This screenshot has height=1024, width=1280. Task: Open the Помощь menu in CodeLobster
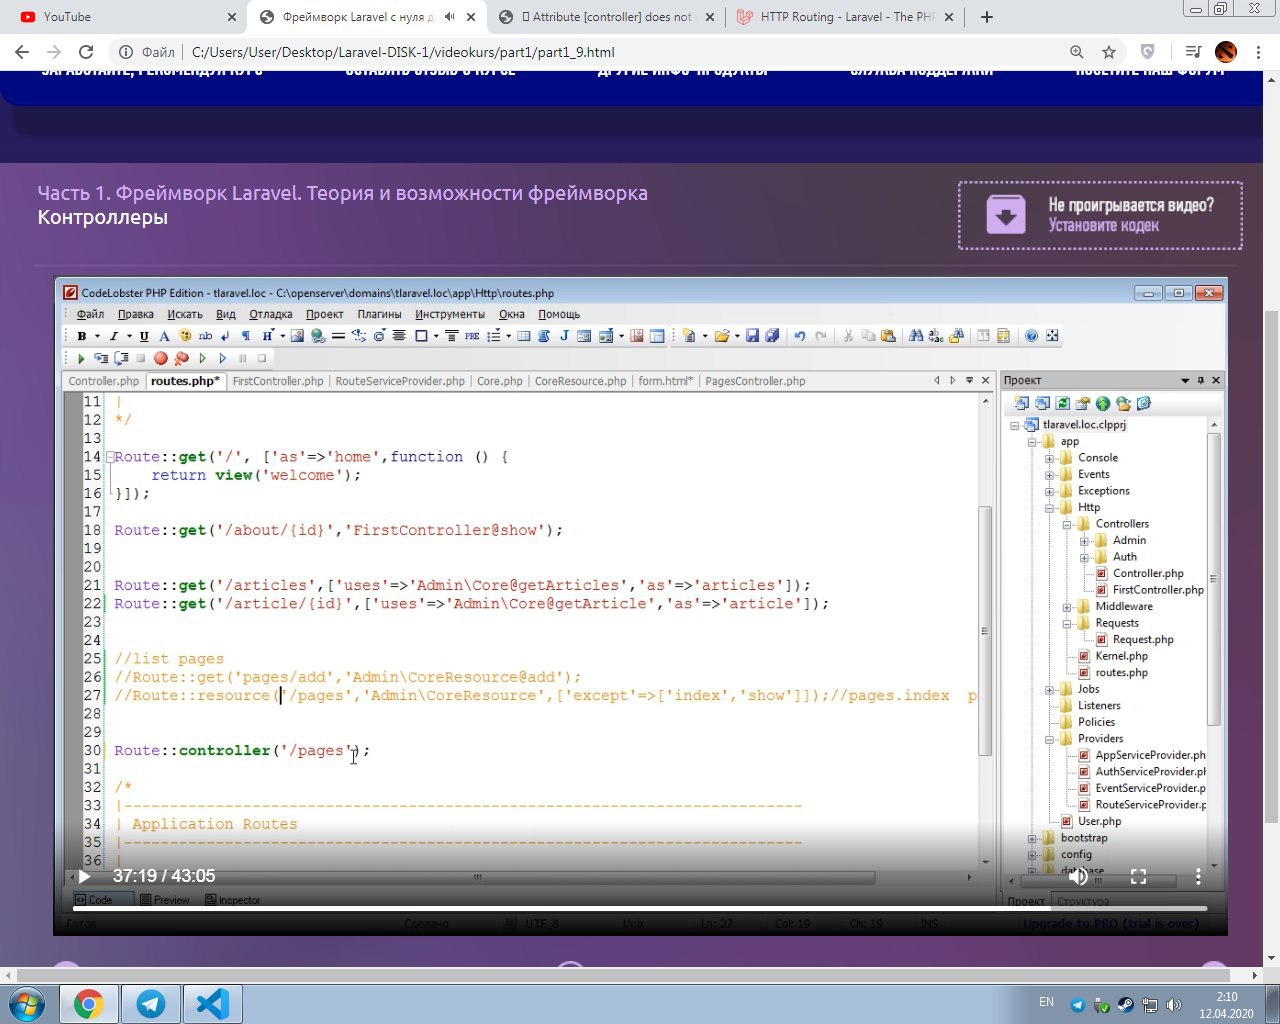click(559, 314)
